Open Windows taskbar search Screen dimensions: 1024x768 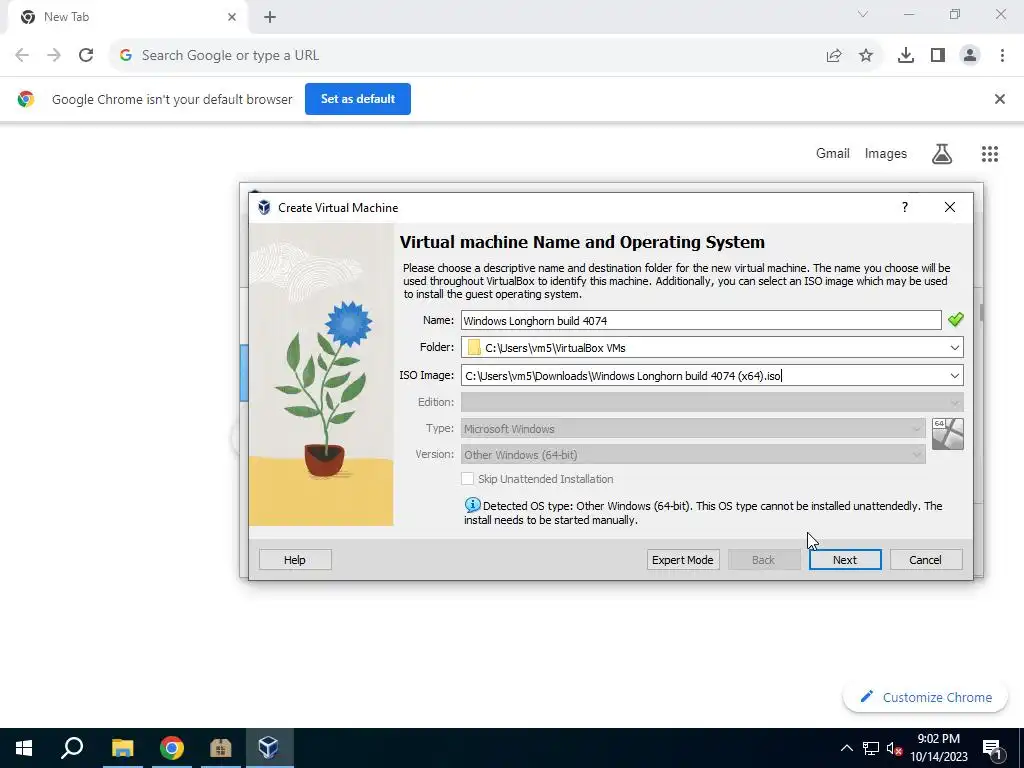(x=72, y=748)
